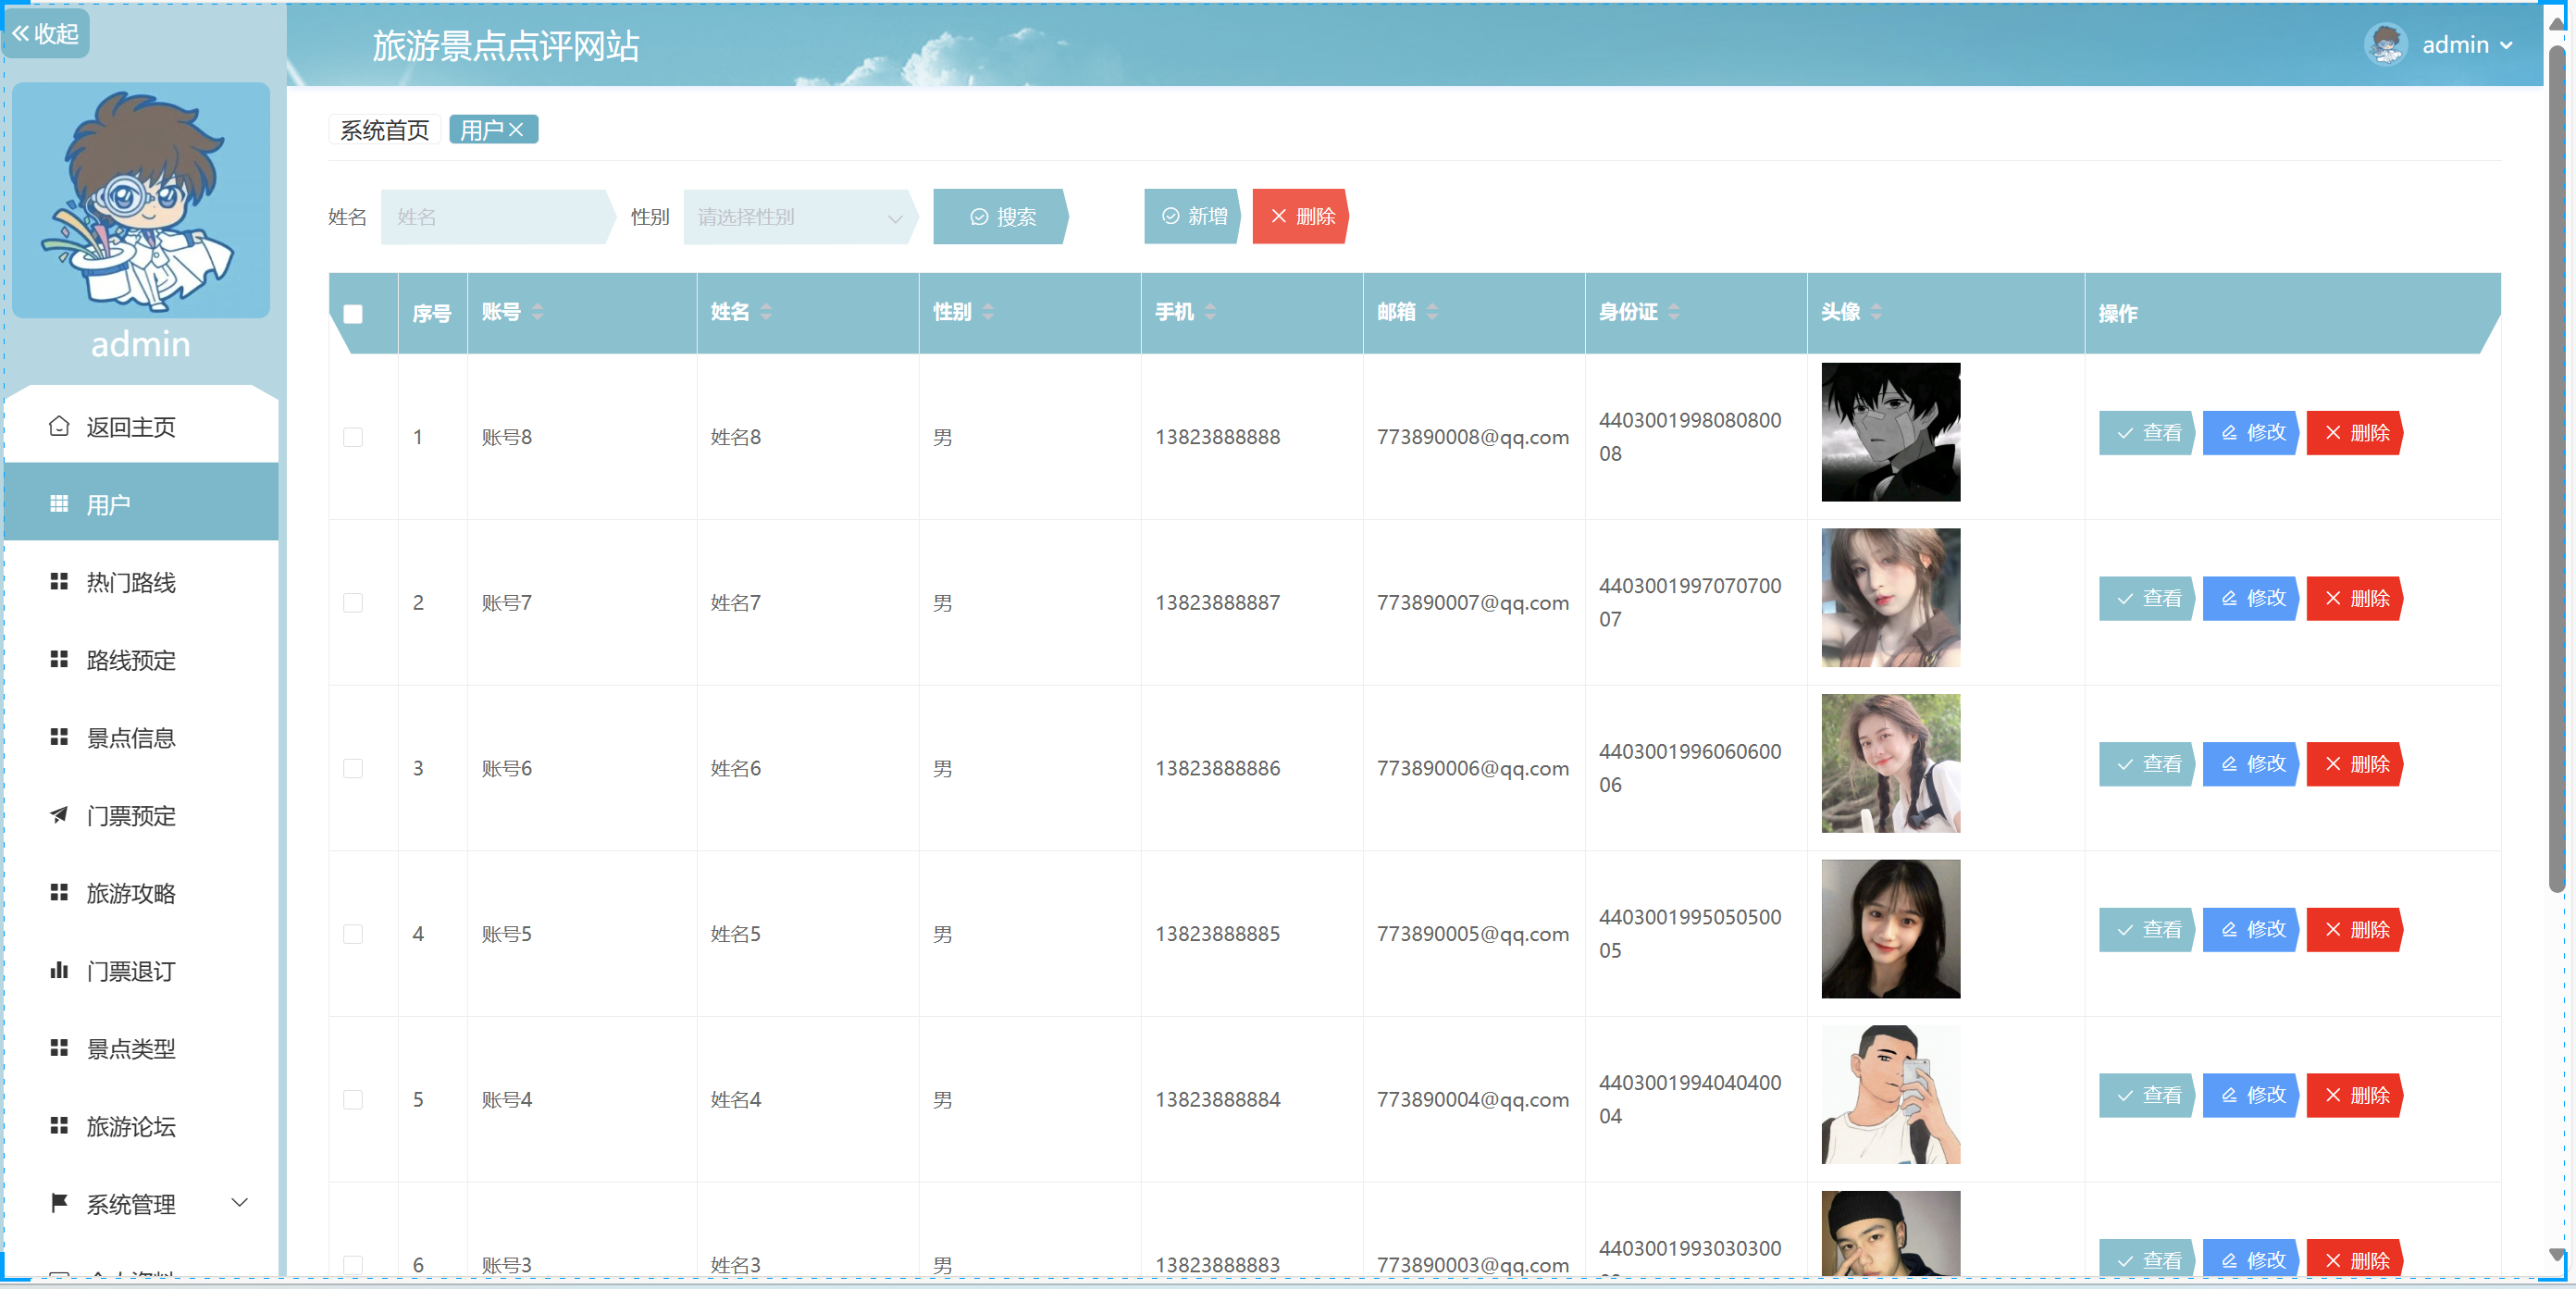Click the 姓名 search input field
Viewport: 2576px width, 1289px height.
(495, 217)
